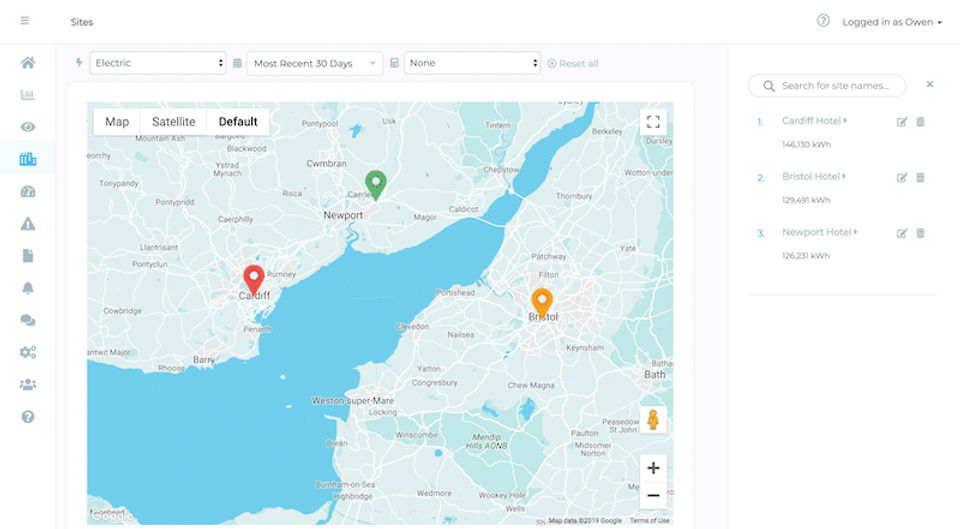This screenshot has width=960, height=529.
Task: Click the calendar icon beside date range
Action: pos(237,62)
